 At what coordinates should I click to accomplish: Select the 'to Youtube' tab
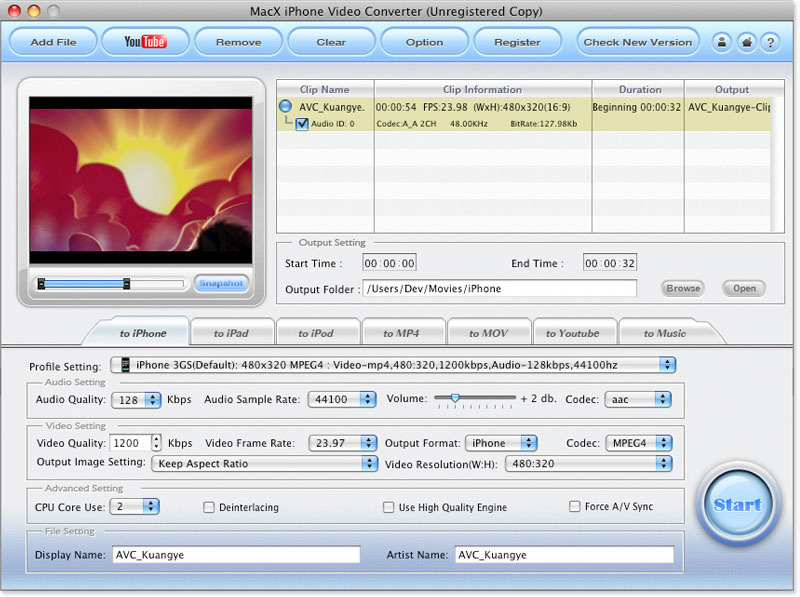pyautogui.click(x=573, y=333)
